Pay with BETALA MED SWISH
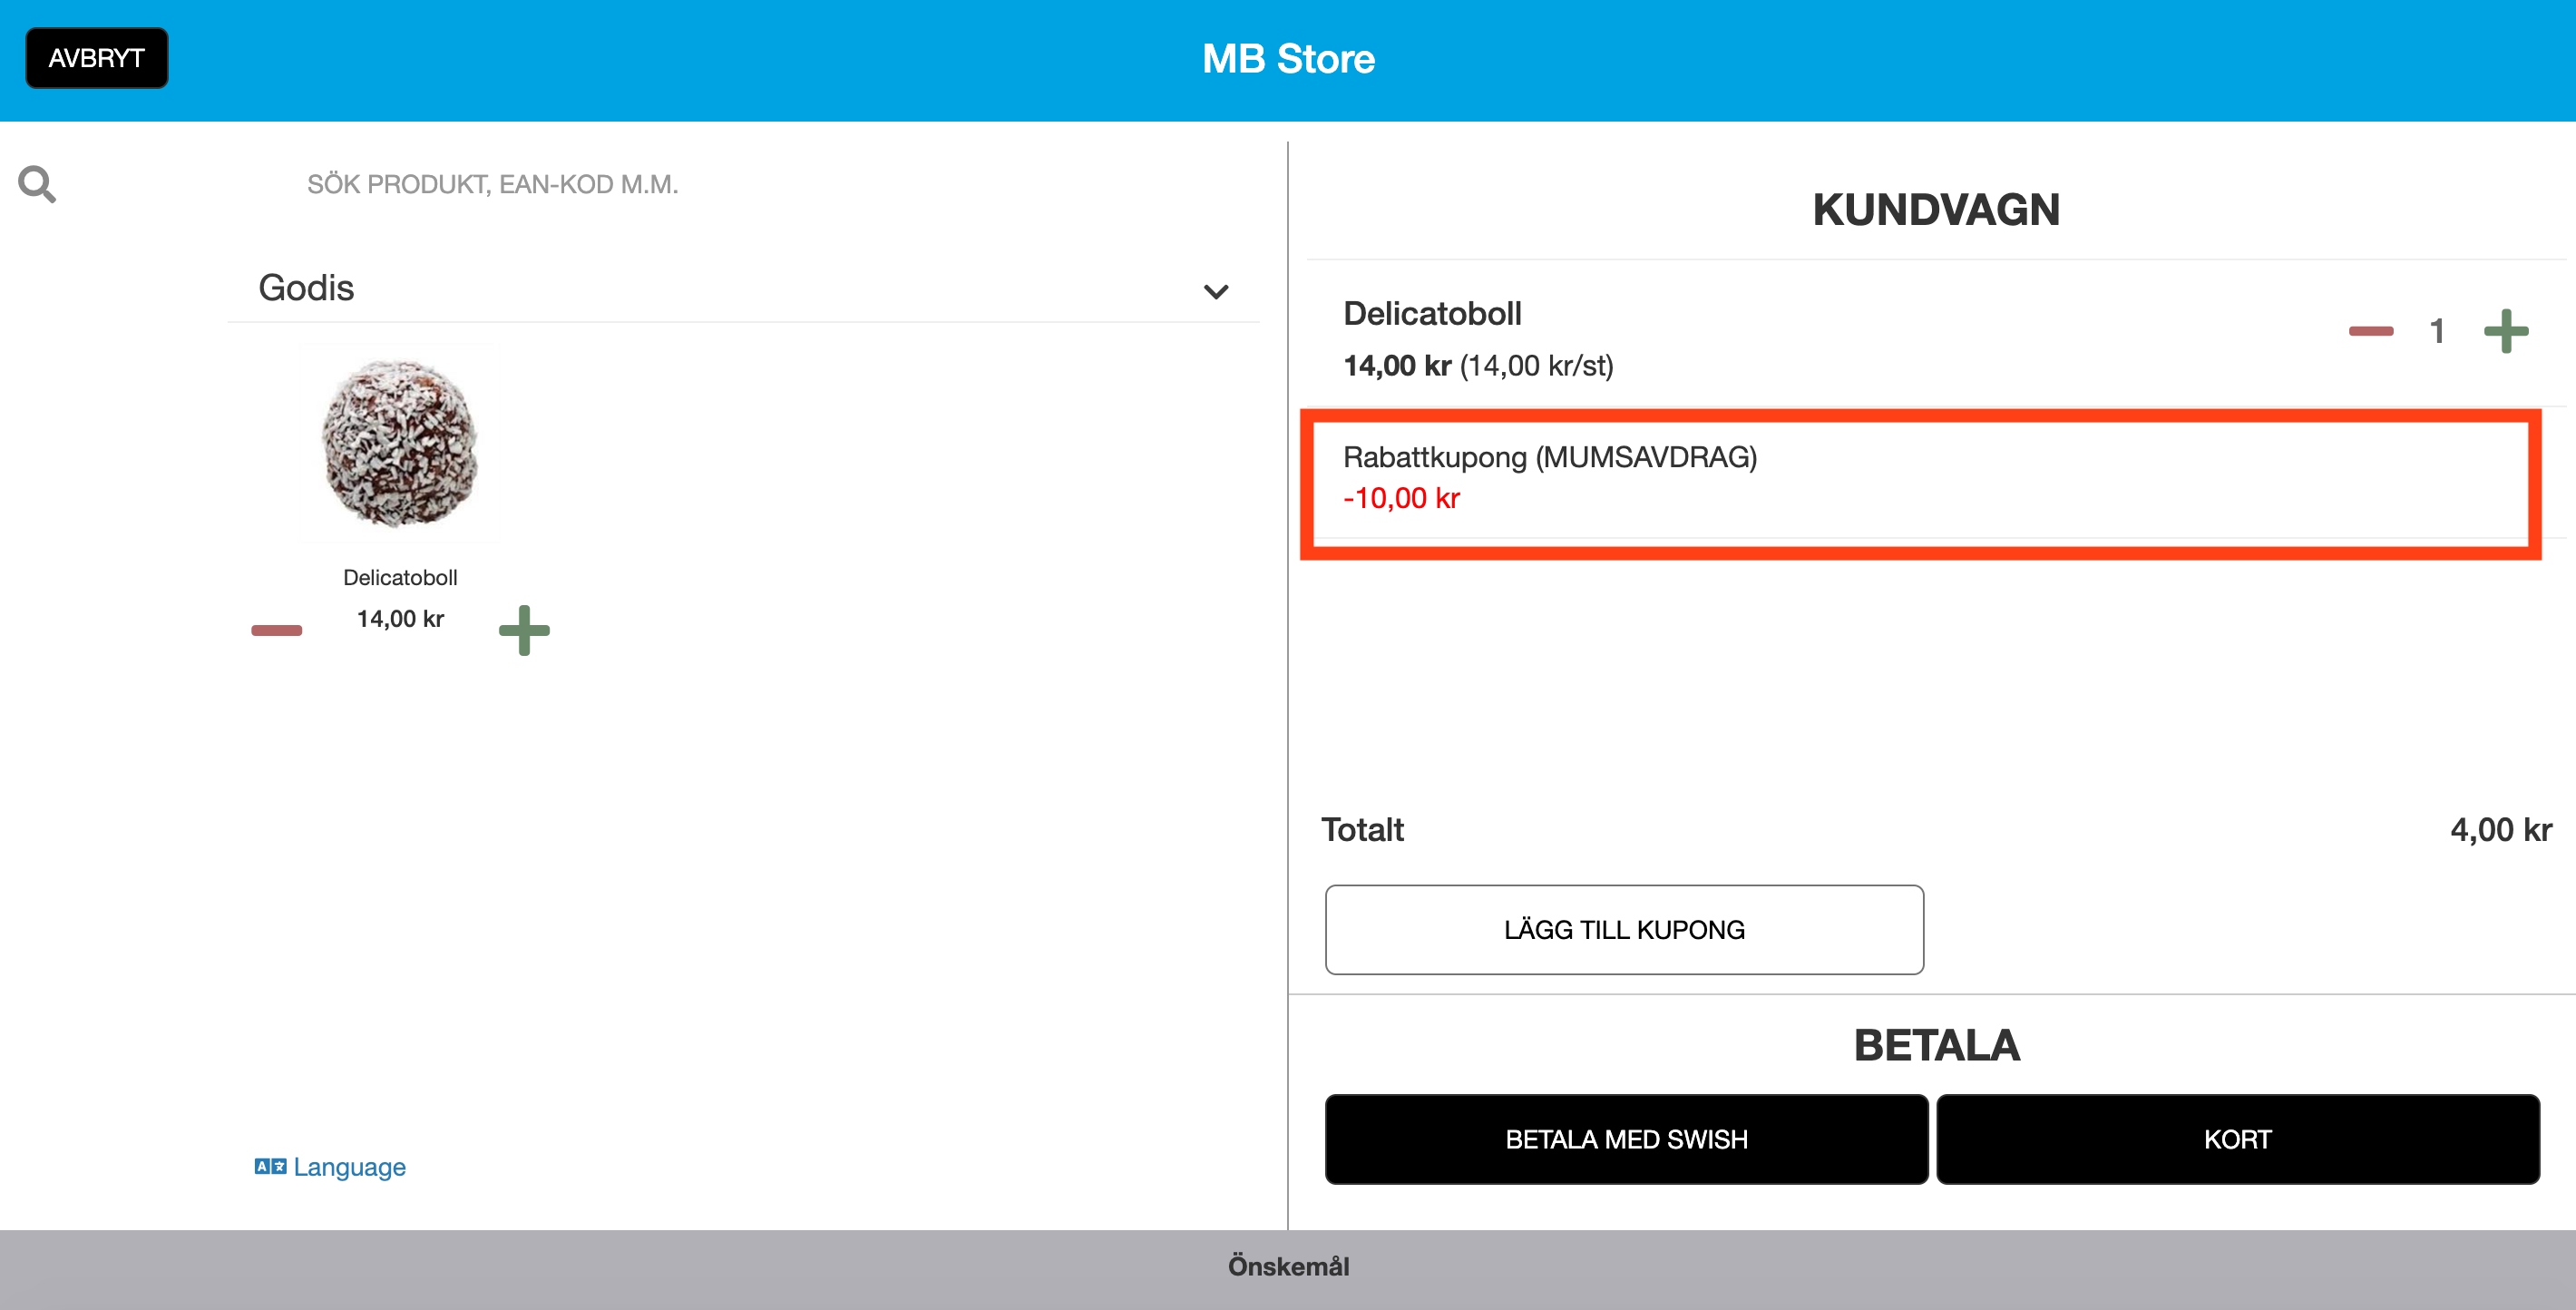2576x1310 pixels. pyautogui.click(x=1626, y=1139)
